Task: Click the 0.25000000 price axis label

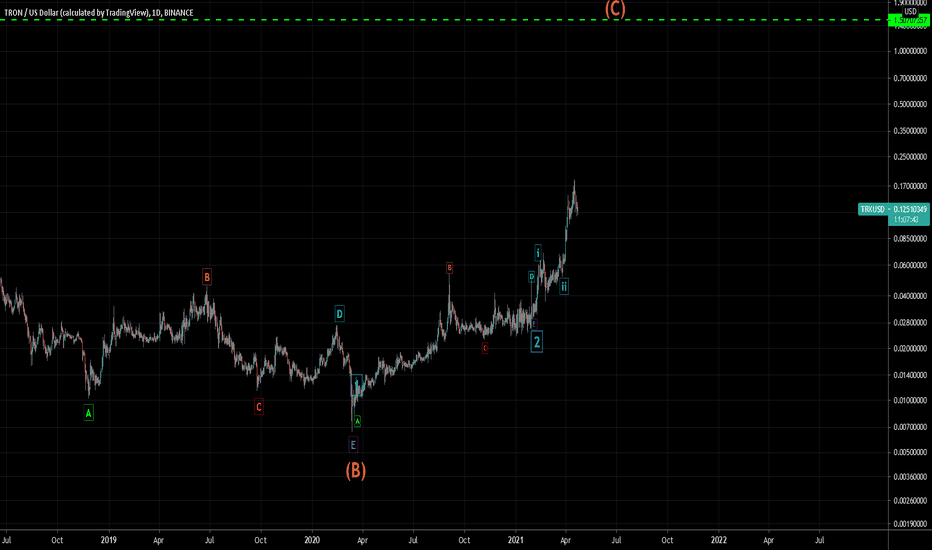Action: click(910, 157)
